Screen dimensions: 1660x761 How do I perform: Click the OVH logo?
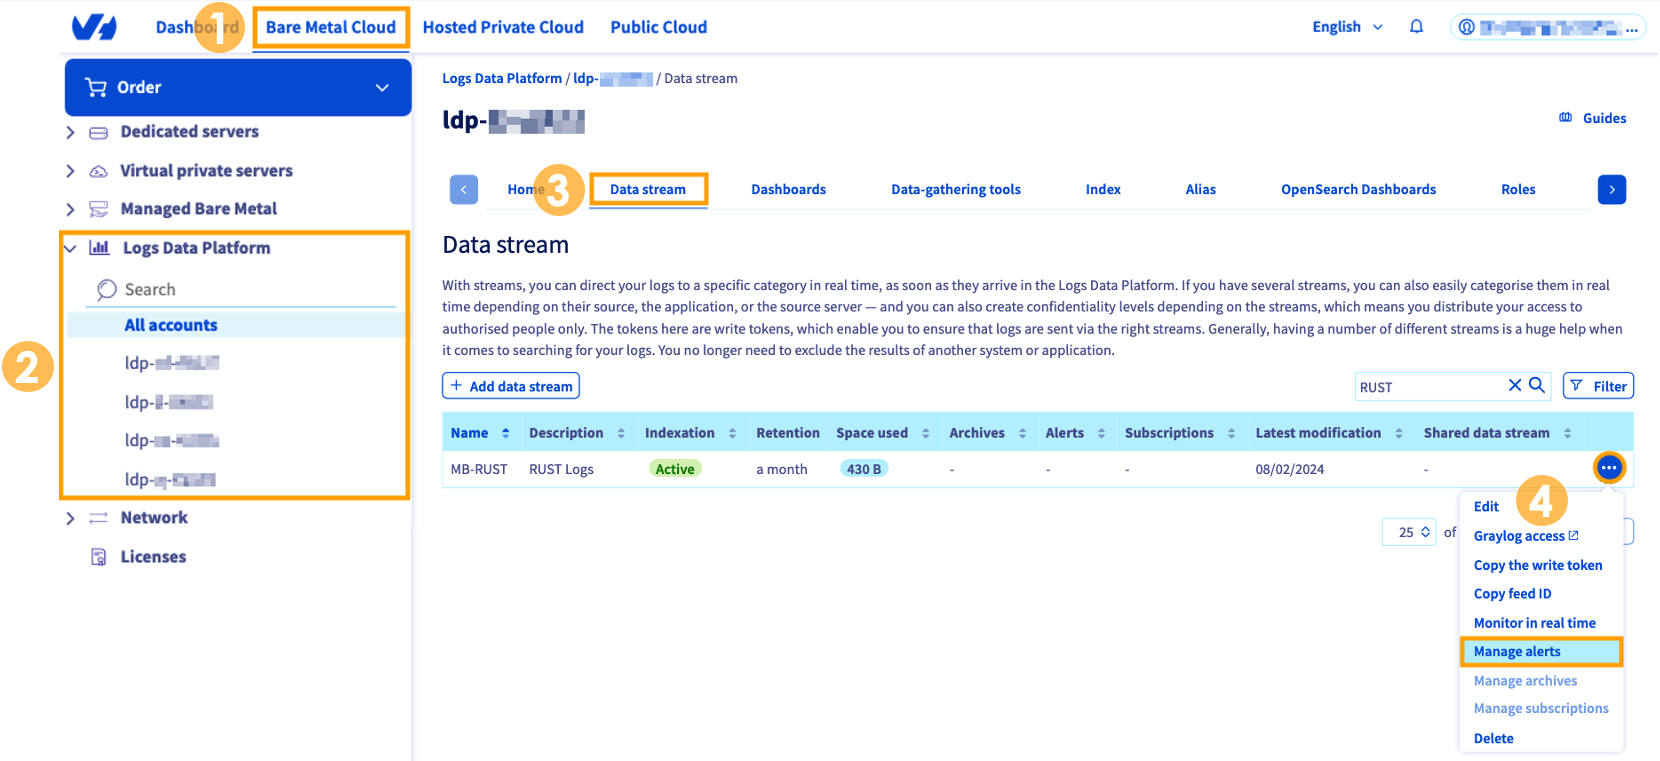tap(94, 27)
